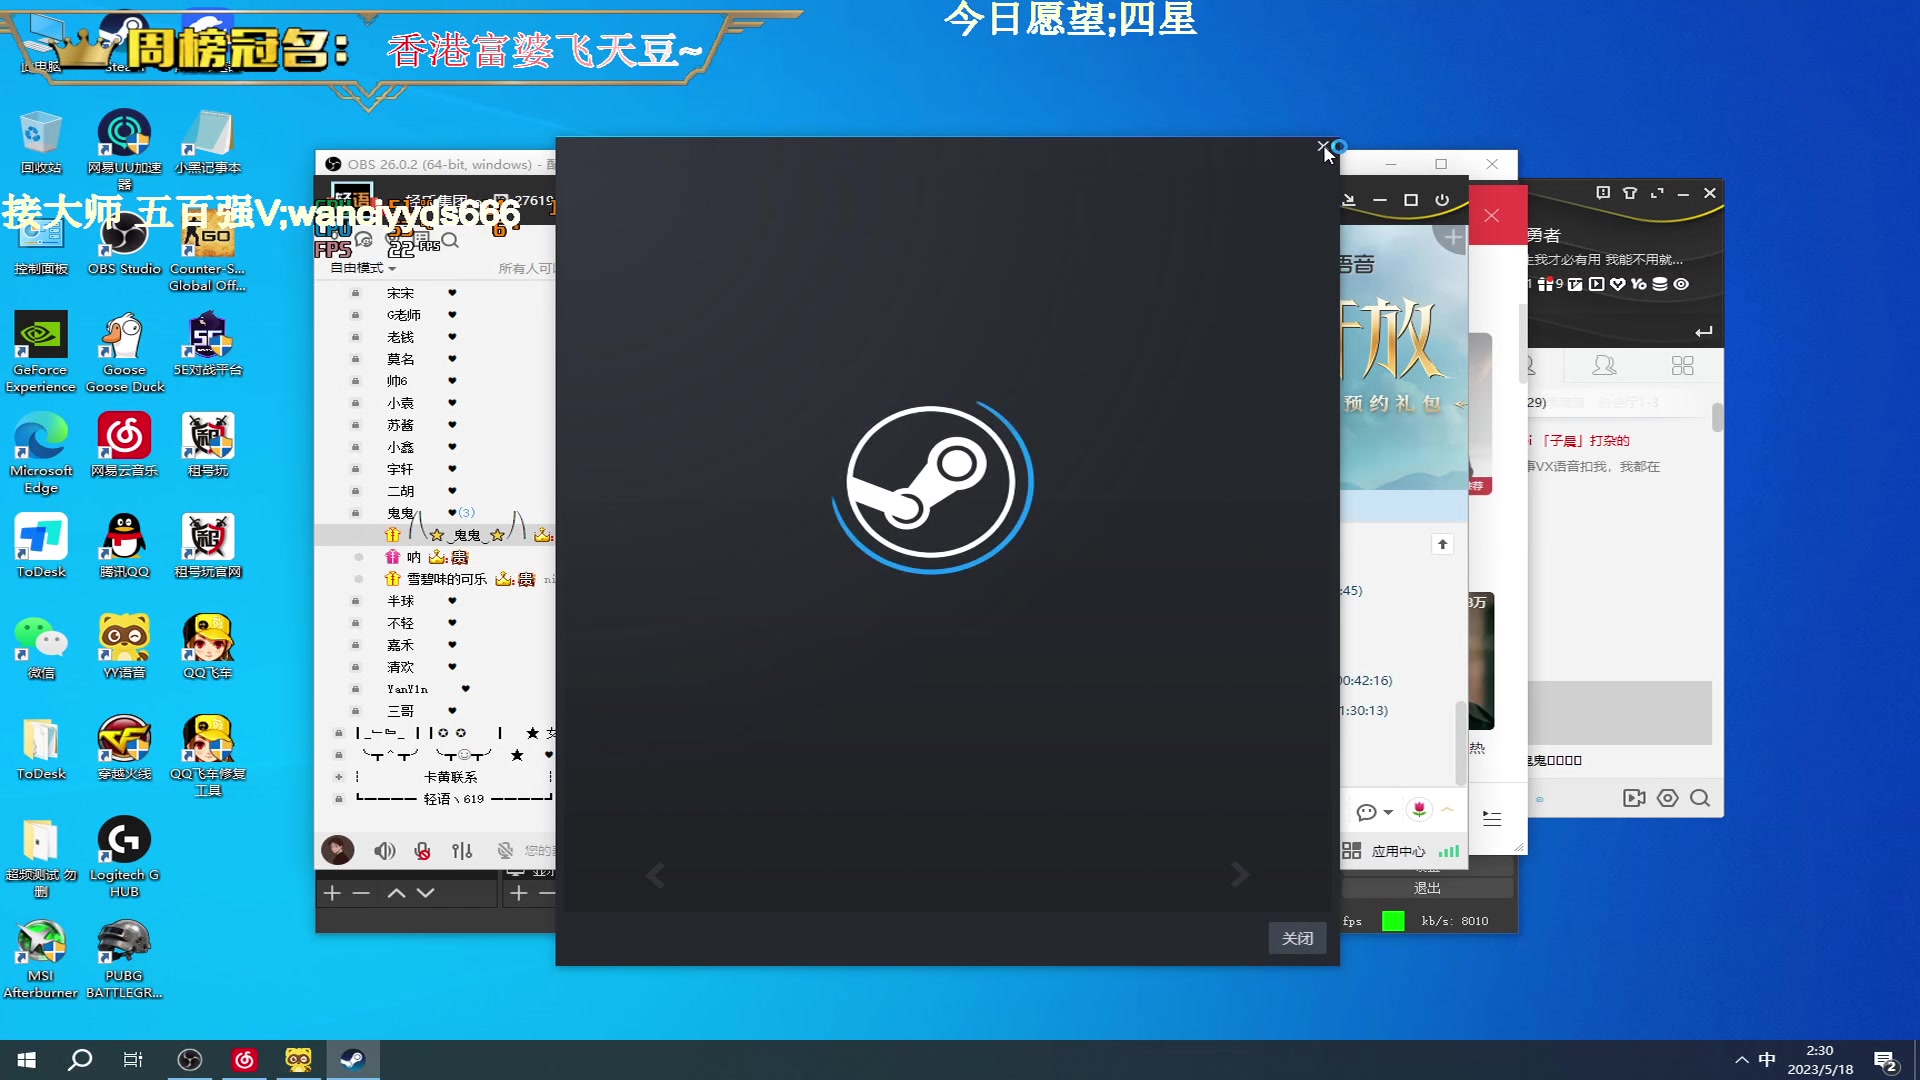1920x1080 pixels.
Task: Click red close X tab in middle window
Action: point(1492,215)
